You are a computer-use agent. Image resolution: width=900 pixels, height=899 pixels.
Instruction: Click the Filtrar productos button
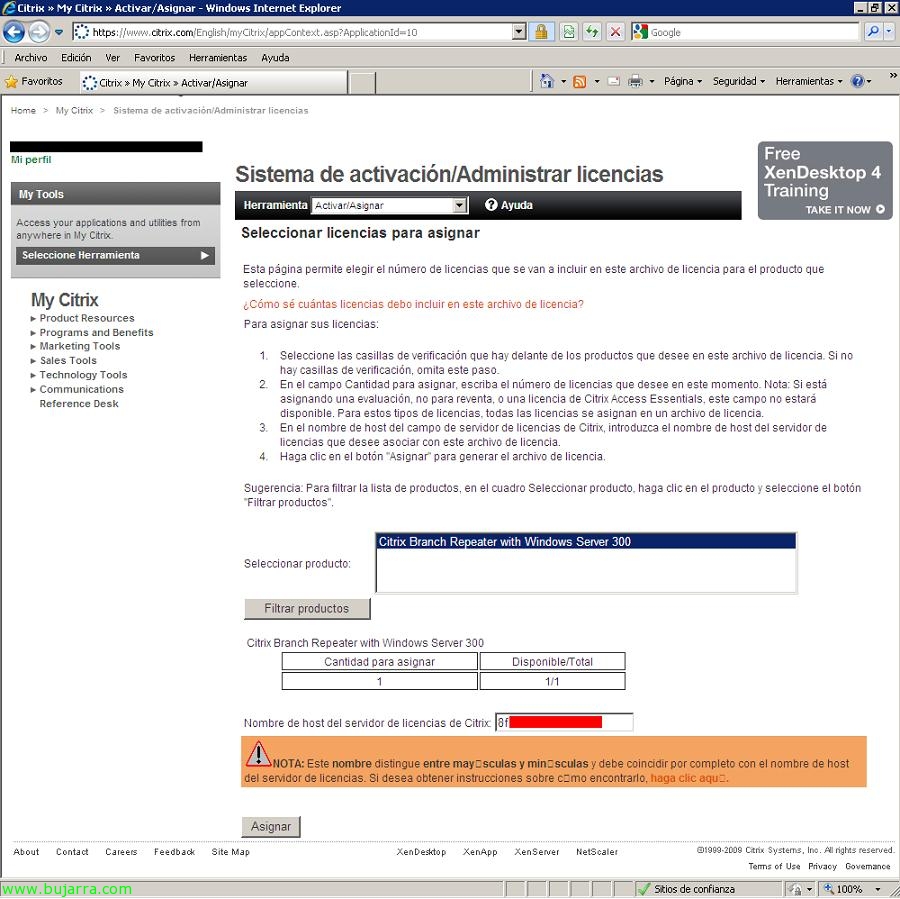coord(307,609)
